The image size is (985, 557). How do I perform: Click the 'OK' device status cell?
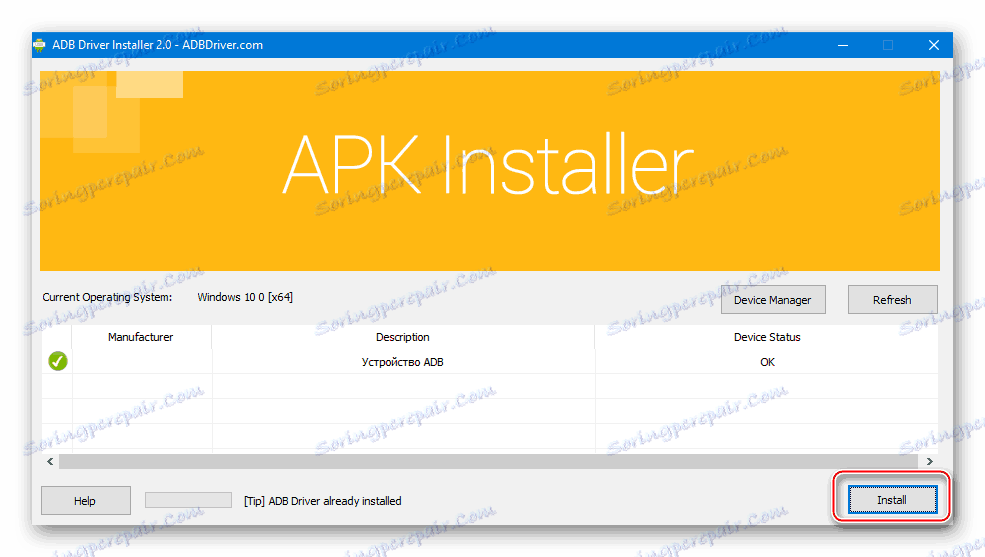click(767, 362)
